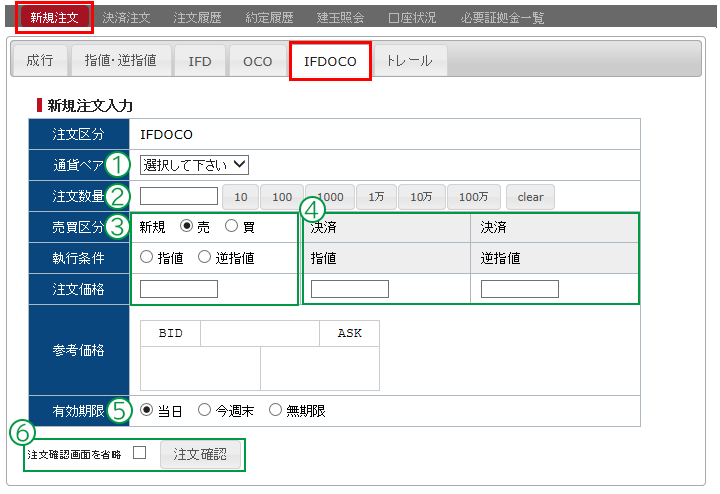Click the new order 注文価格 input field
The image size is (720, 494).
click(179, 289)
